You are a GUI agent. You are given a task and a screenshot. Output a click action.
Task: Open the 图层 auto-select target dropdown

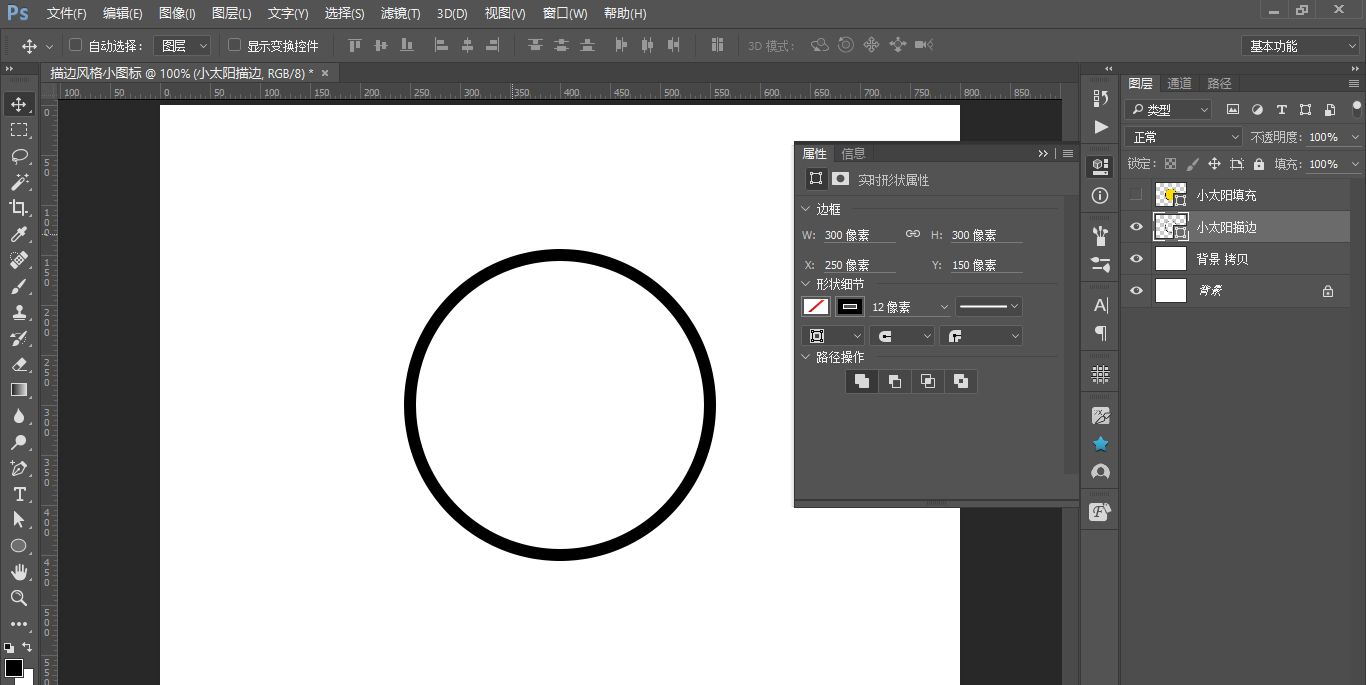click(183, 46)
